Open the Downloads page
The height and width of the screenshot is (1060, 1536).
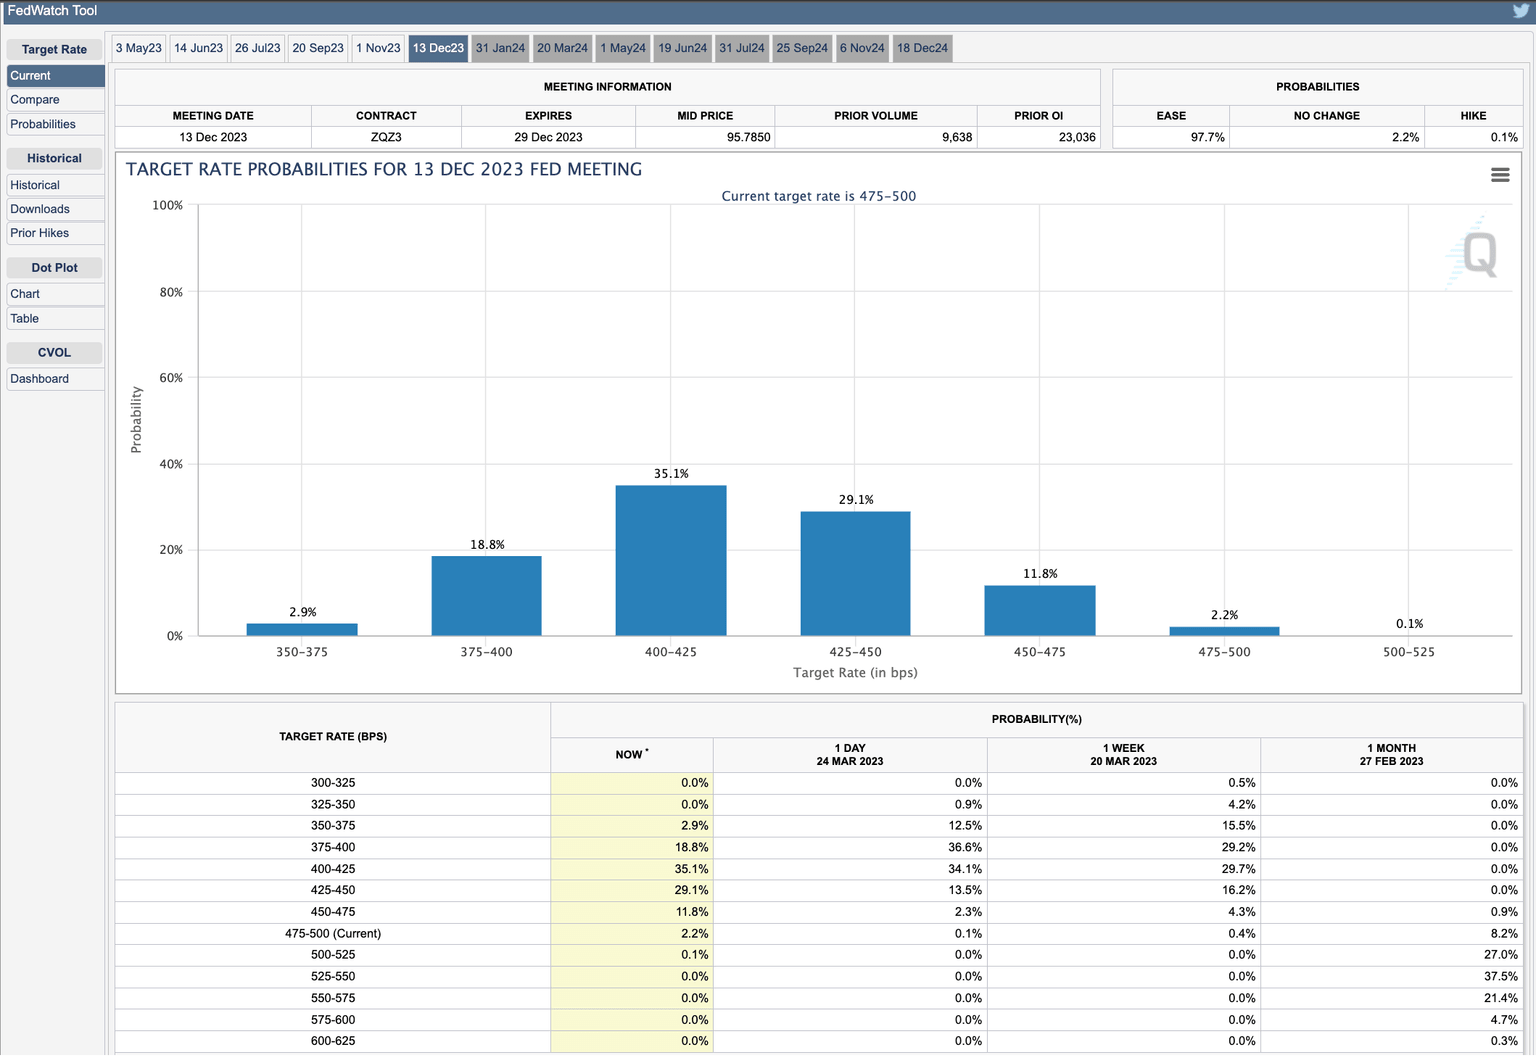click(40, 209)
